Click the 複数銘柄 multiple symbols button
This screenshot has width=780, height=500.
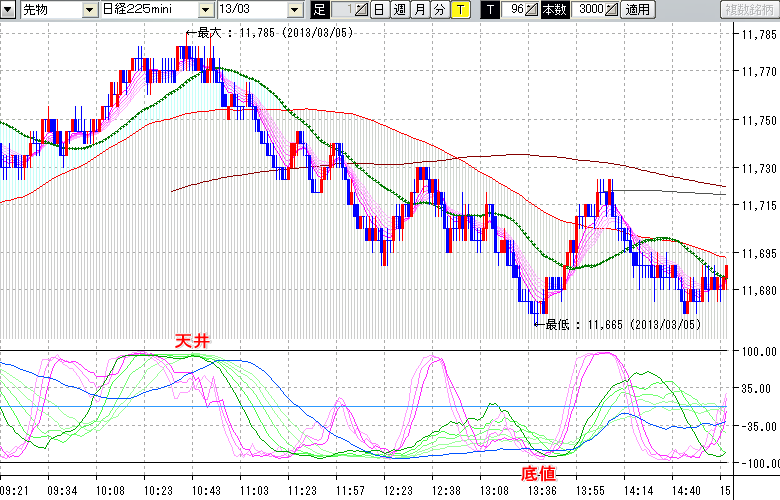coord(748,10)
